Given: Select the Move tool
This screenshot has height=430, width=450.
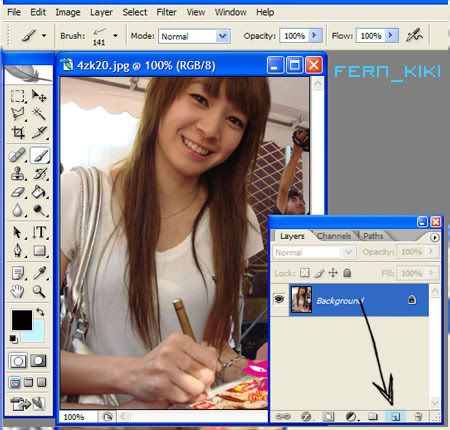Looking at the screenshot, I should 39,96.
